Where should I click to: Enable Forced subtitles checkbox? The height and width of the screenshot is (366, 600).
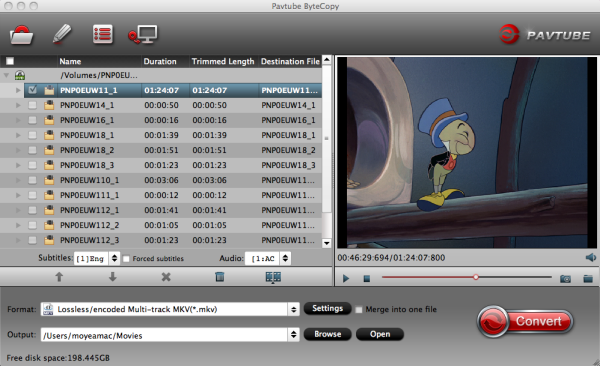(126, 259)
